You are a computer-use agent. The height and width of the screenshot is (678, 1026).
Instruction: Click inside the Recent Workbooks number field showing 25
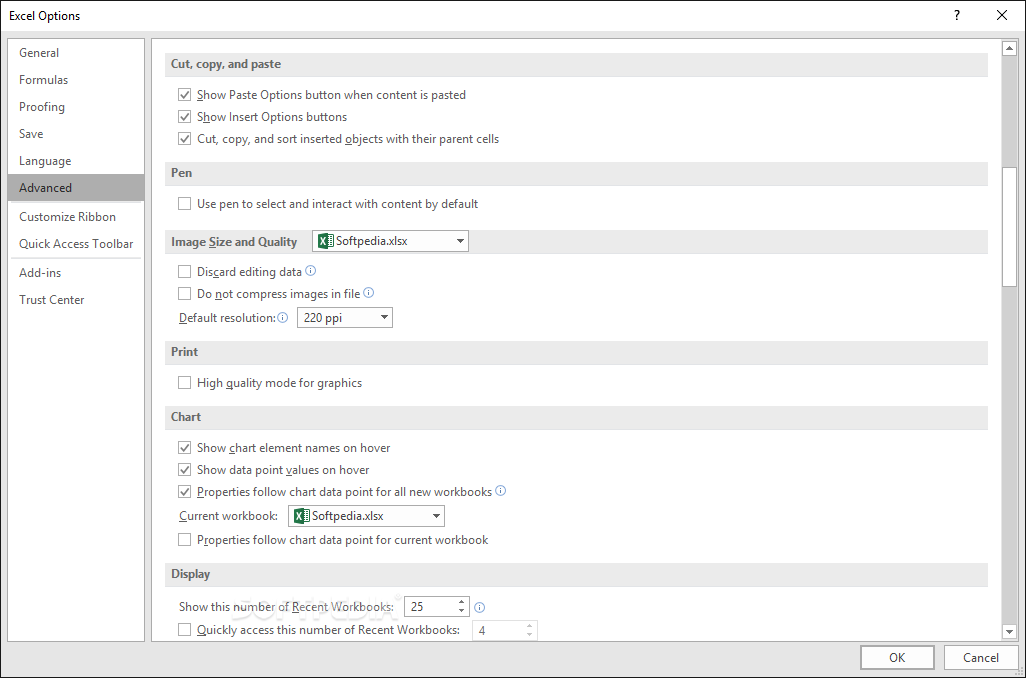pyautogui.click(x=430, y=607)
